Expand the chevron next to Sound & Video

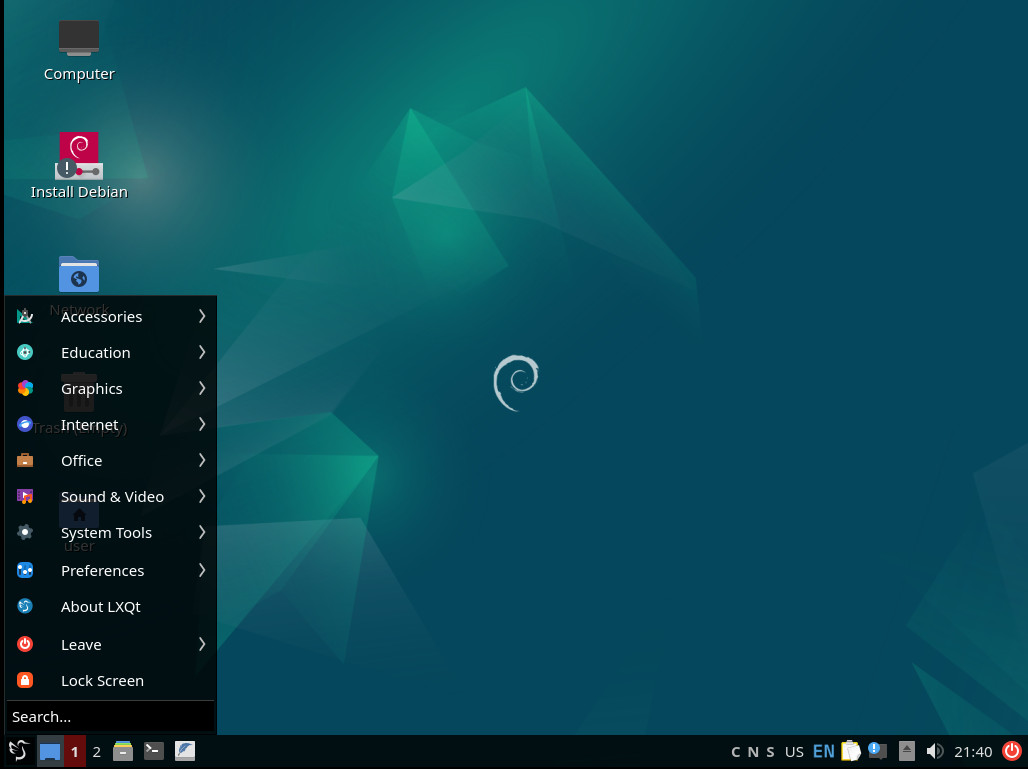(202, 497)
